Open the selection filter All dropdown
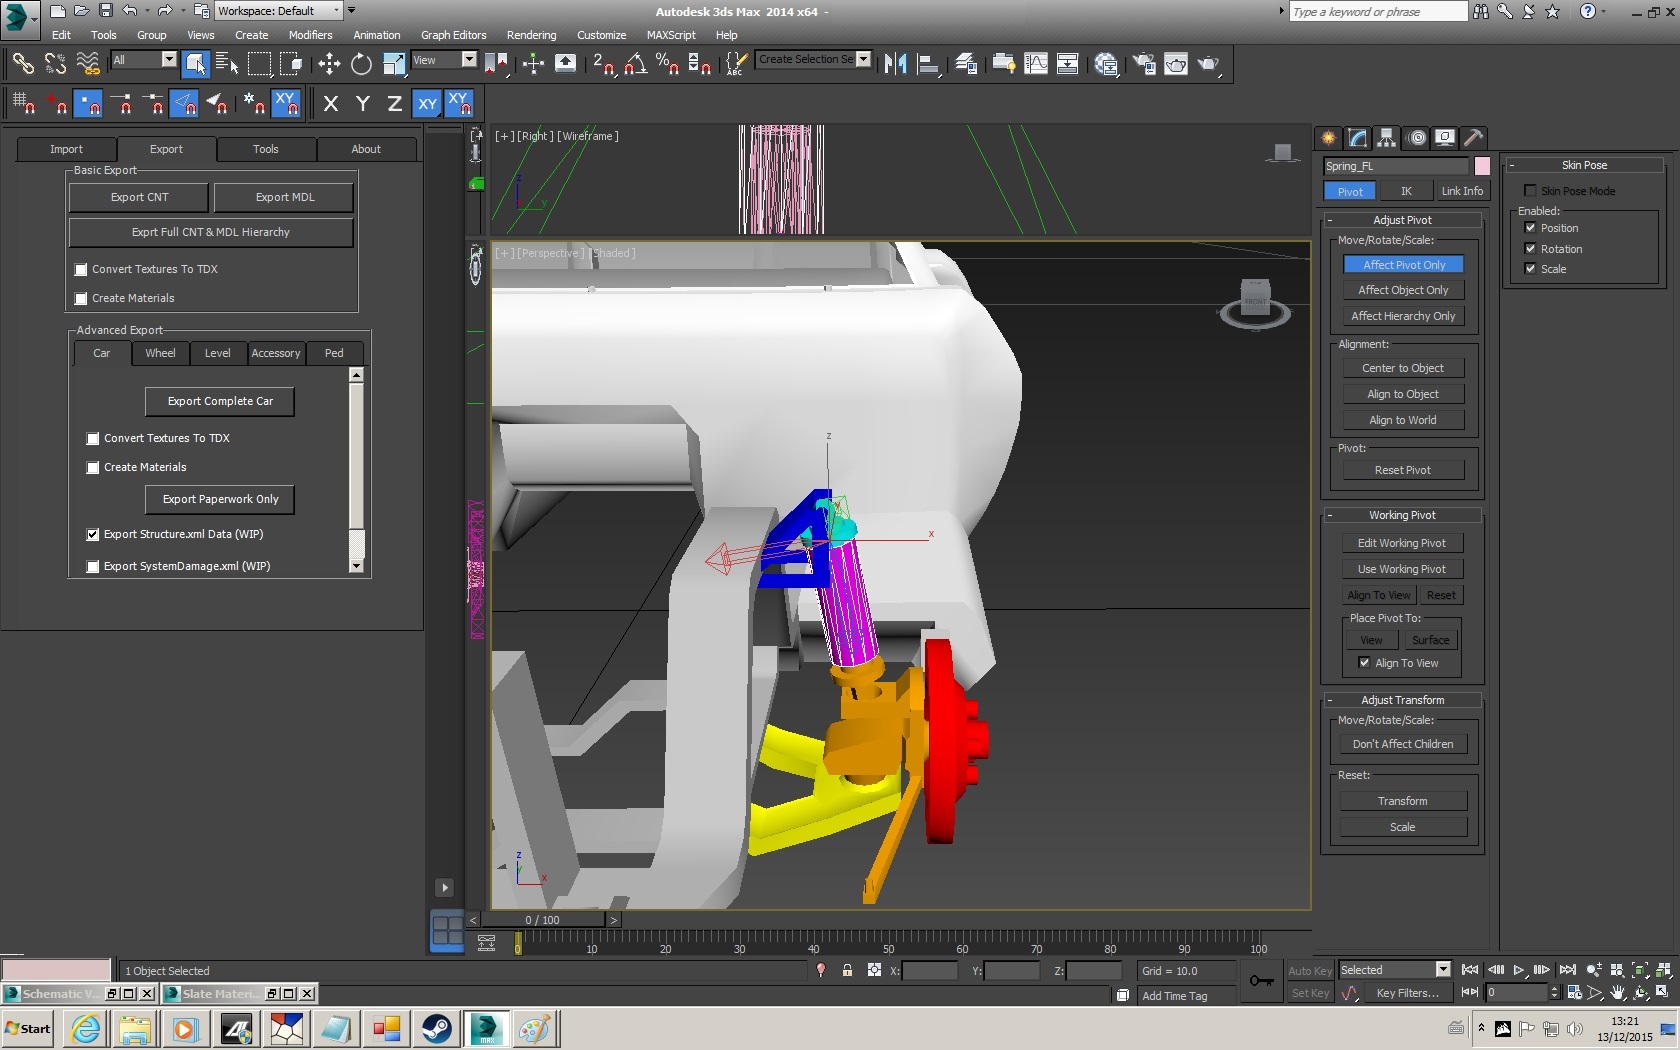 click(x=168, y=60)
